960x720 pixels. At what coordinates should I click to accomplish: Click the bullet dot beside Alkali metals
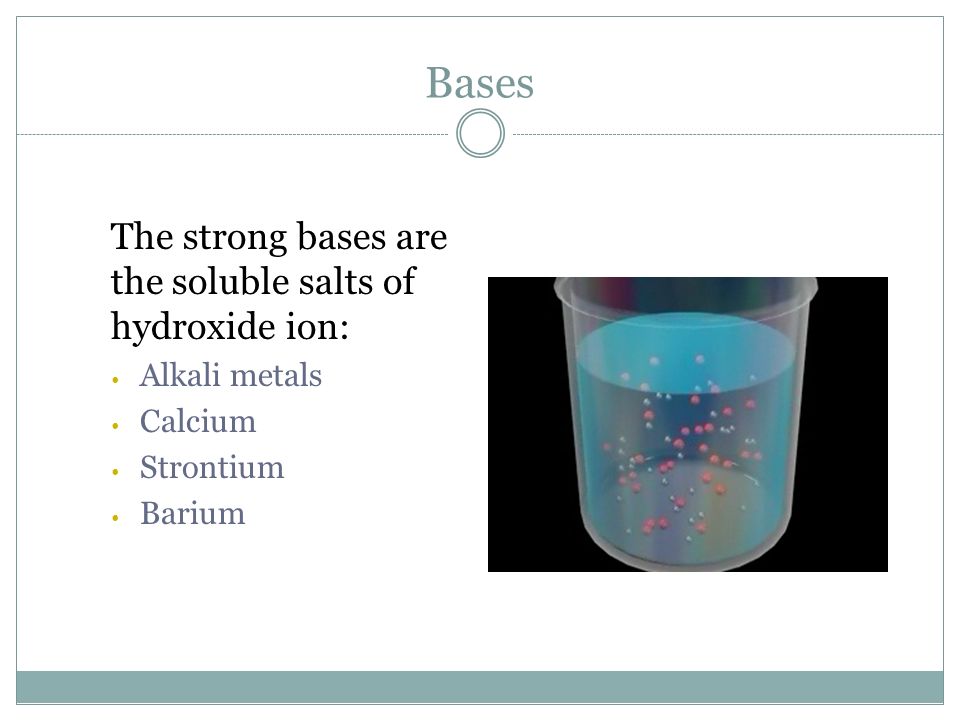(115, 380)
